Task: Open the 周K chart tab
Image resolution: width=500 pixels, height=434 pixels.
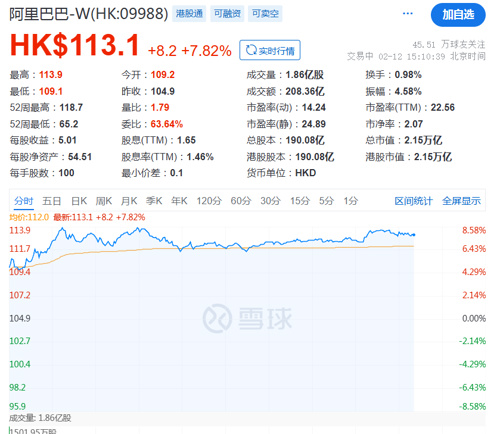Action: pyautogui.click(x=104, y=201)
